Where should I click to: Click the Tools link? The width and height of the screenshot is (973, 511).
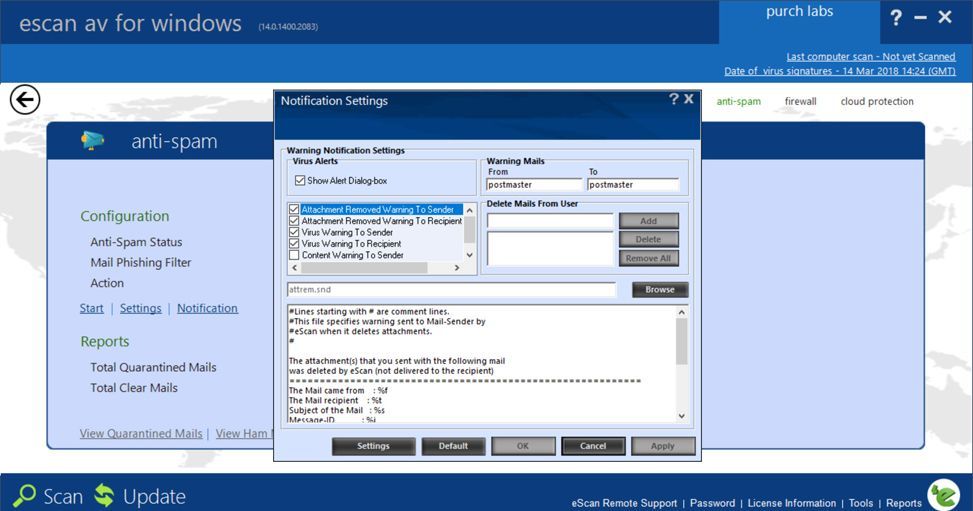(x=861, y=503)
